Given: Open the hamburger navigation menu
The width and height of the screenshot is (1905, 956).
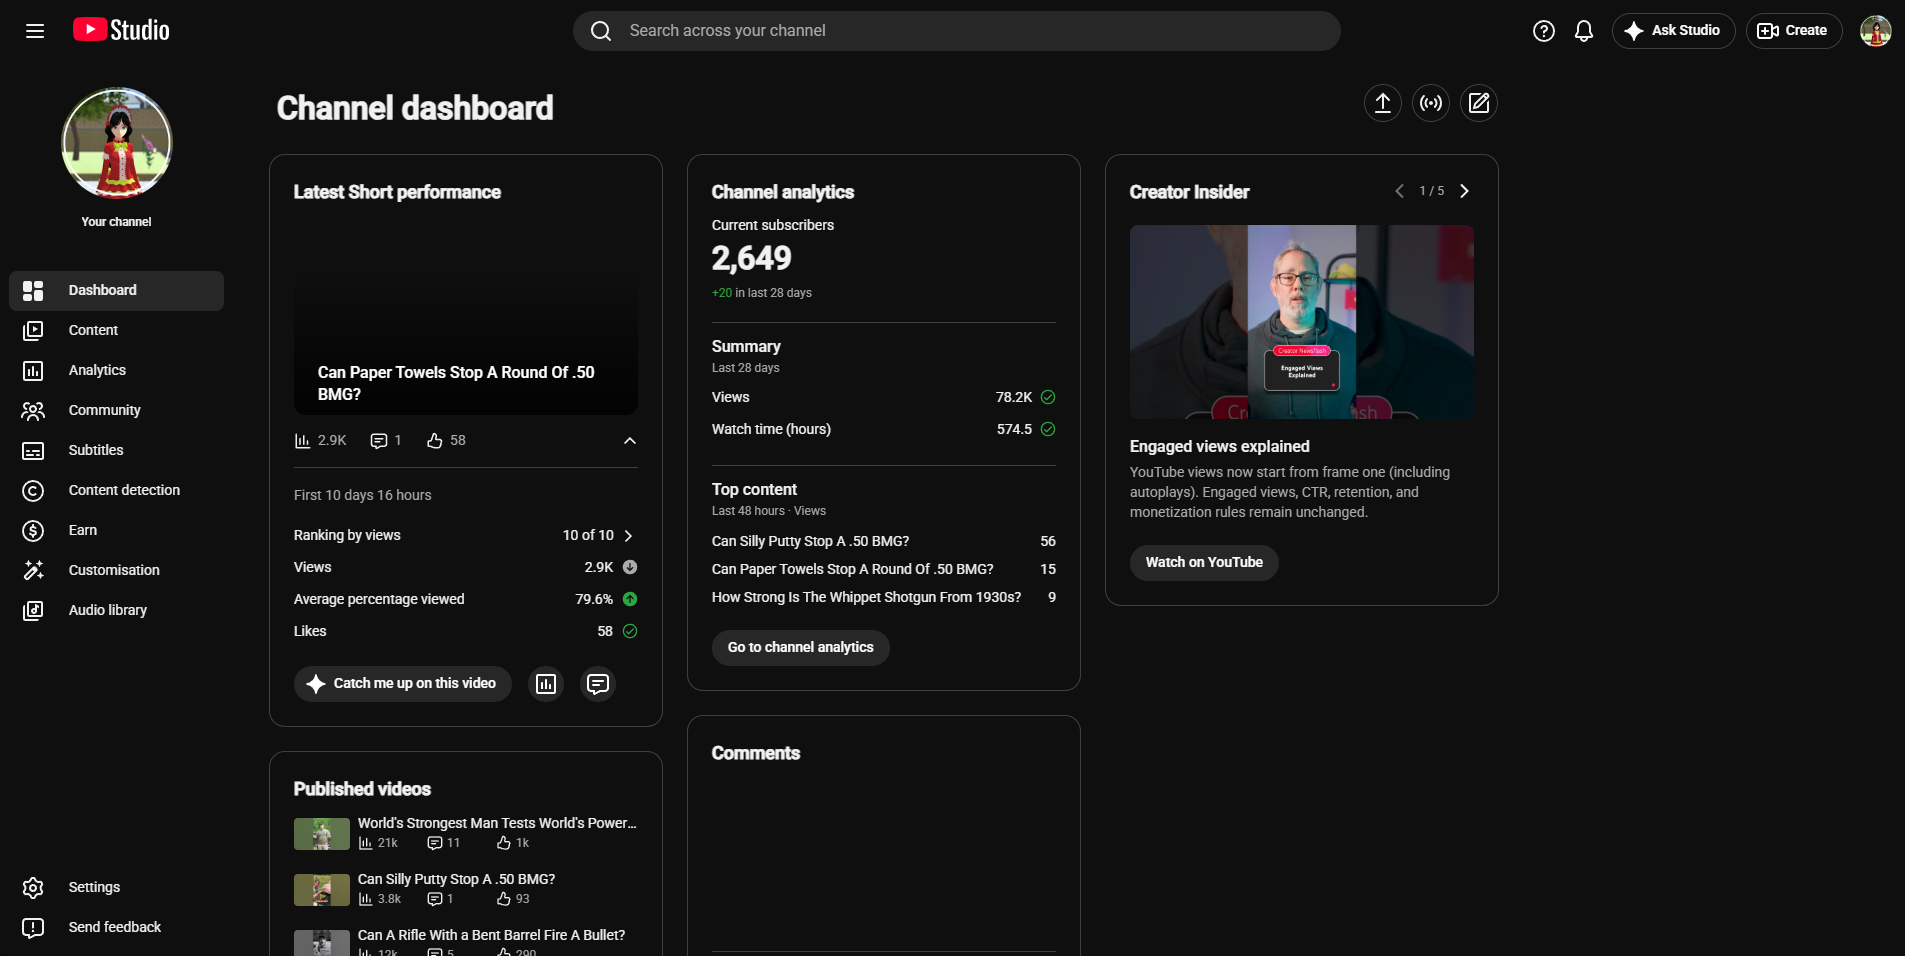Looking at the screenshot, I should point(35,31).
